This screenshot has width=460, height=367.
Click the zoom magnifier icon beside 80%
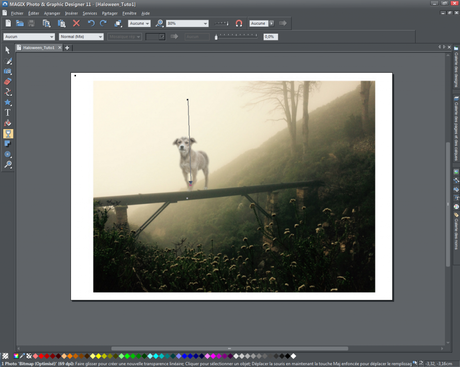[x=159, y=23]
